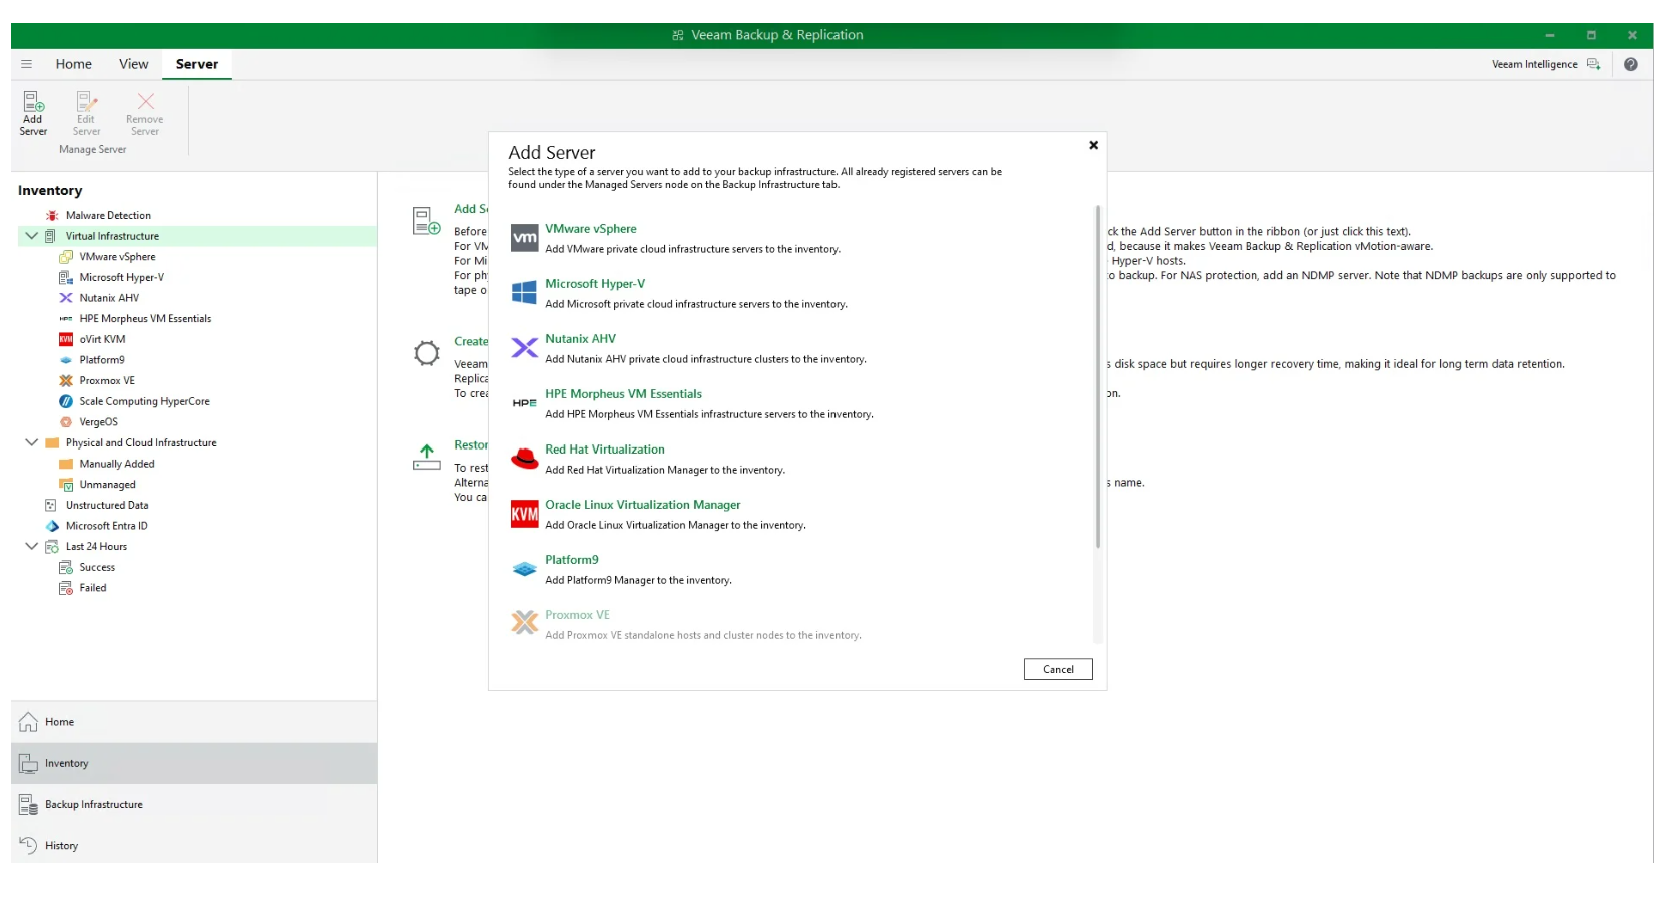This screenshot has width=1670, height=898.
Task: Switch to the View ribbon tab
Action: (x=134, y=64)
